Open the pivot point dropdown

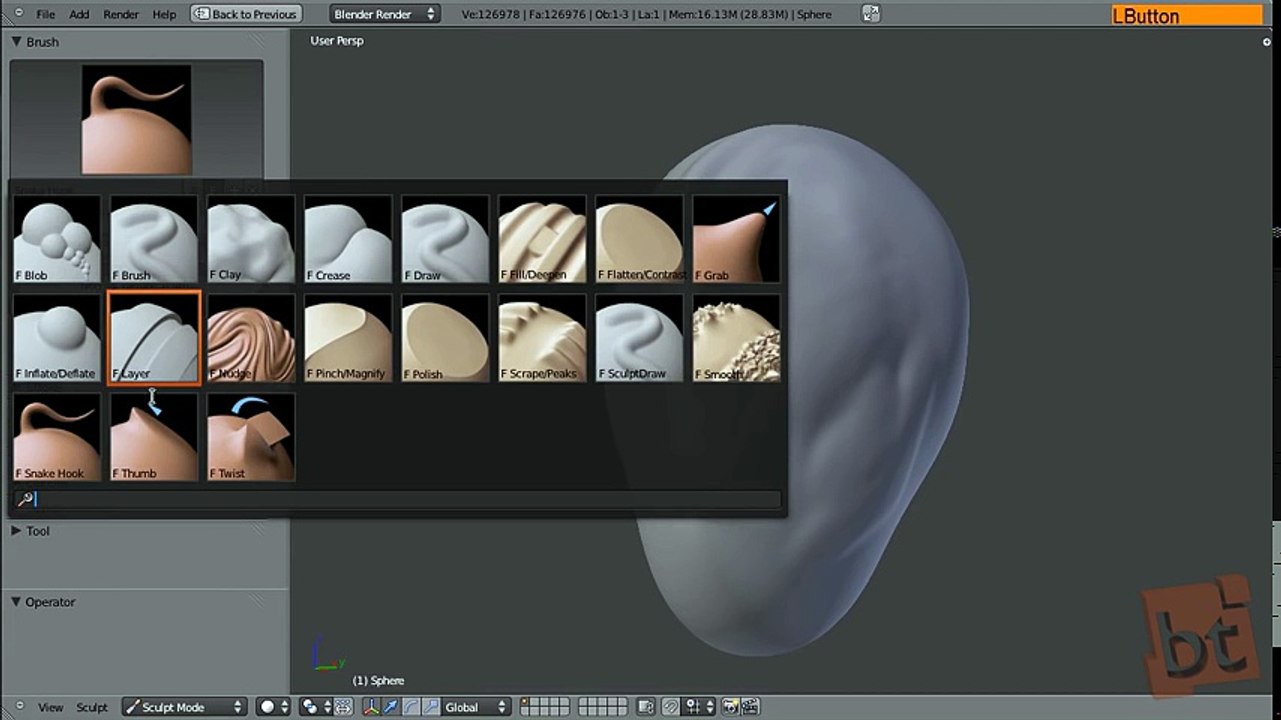(317, 707)
